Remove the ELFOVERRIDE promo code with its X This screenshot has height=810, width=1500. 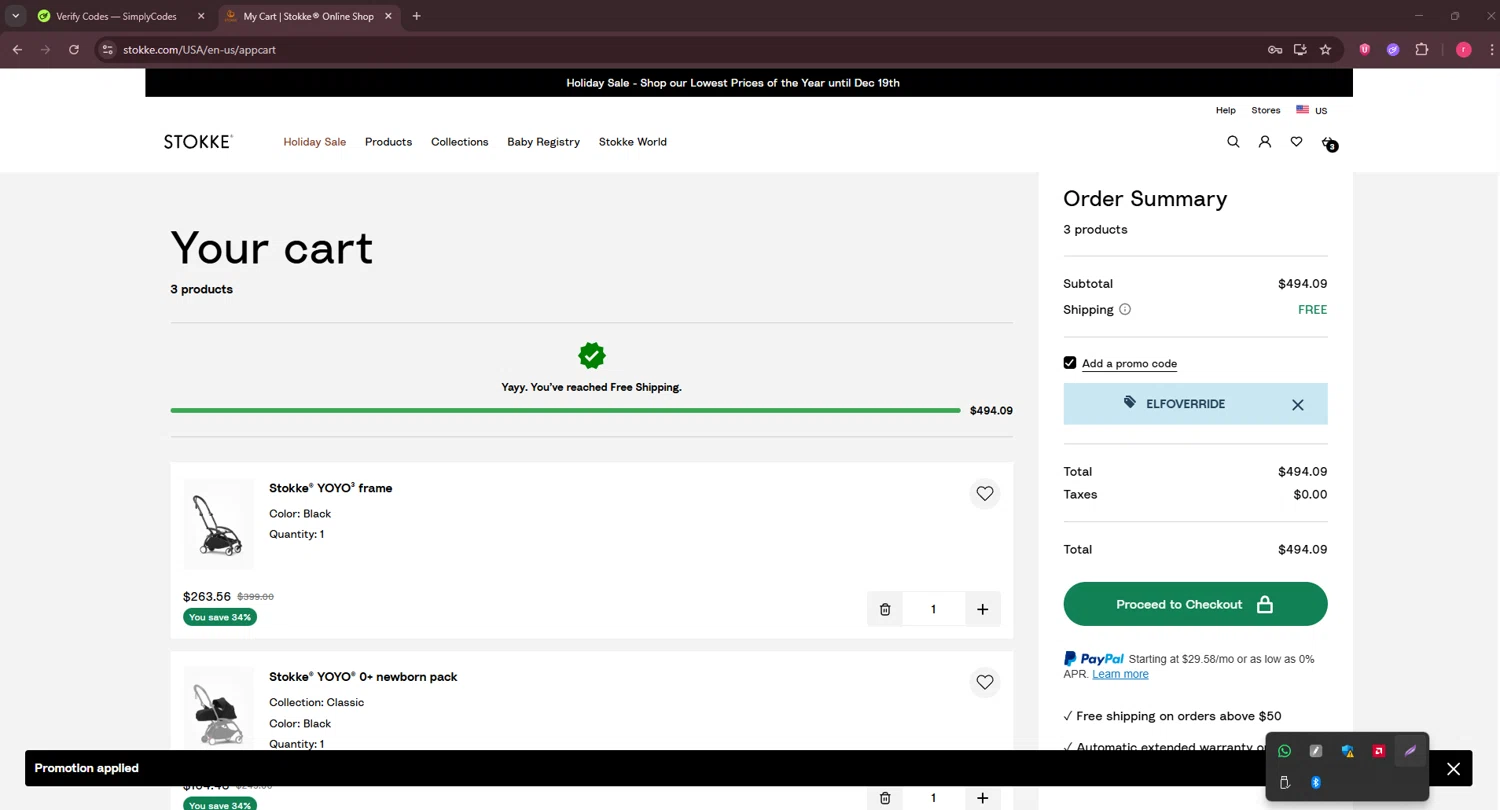[x=1298, y=405]
